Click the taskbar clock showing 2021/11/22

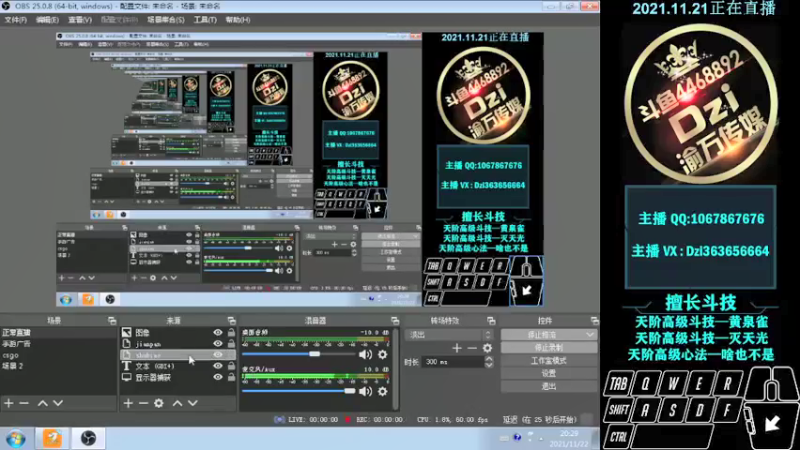tap(569, 439)
